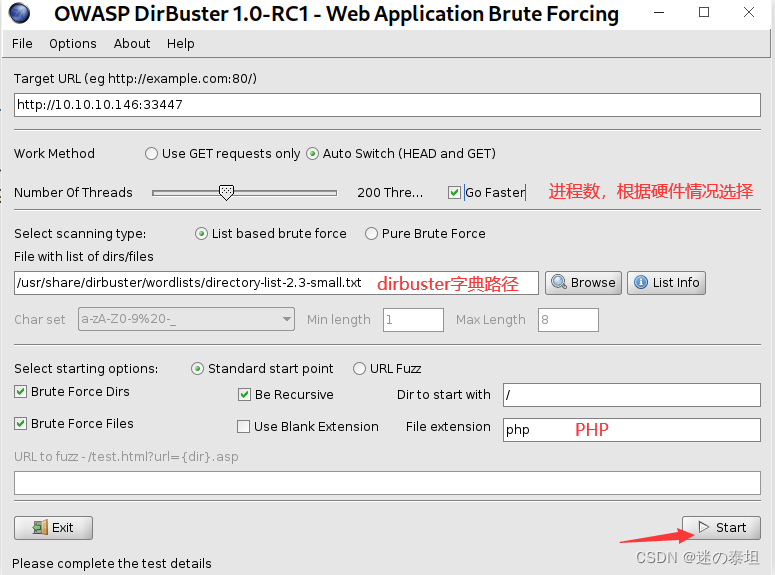775x575 pixels.
Task: Click the URL to fuzz input field
Action: [387, 483]
